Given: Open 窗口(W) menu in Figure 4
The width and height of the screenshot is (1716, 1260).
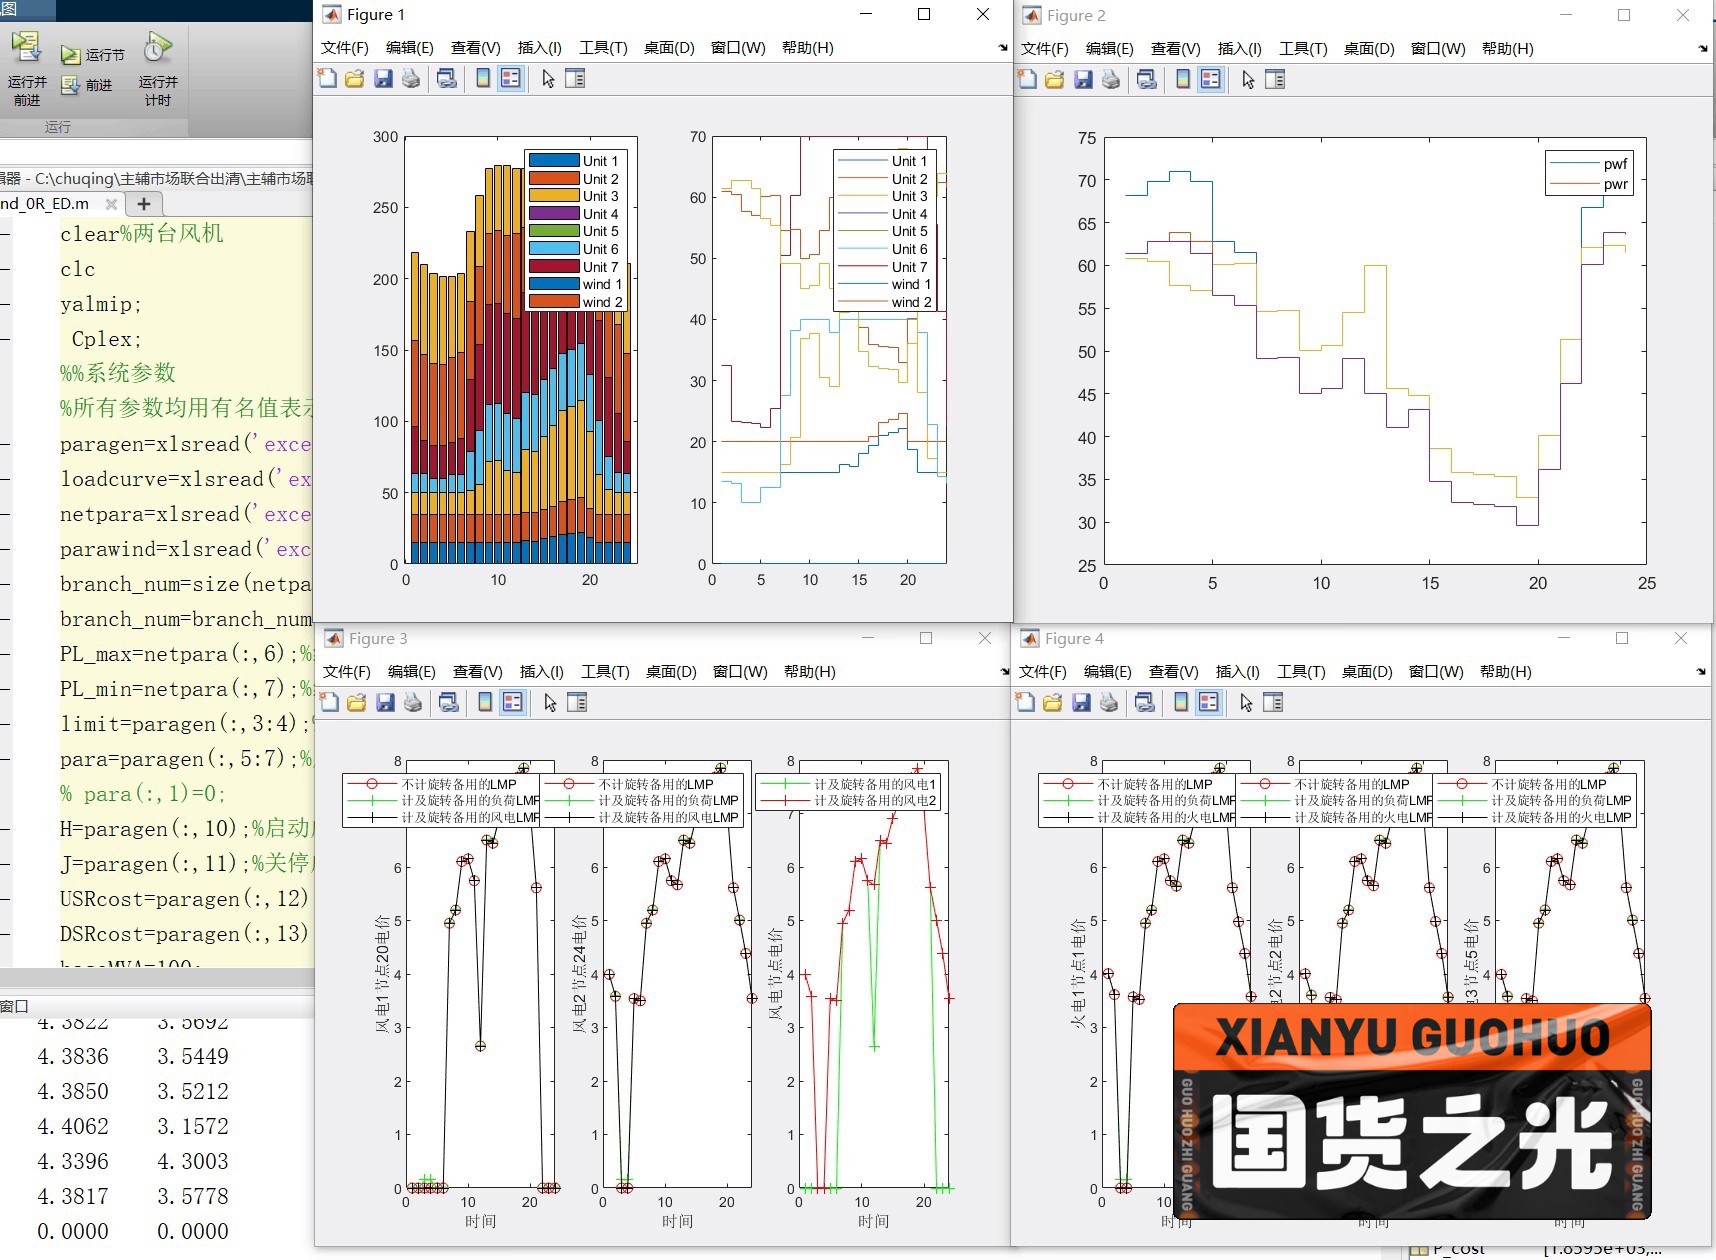Looking at the screenshot, I should pos(1436,671).
